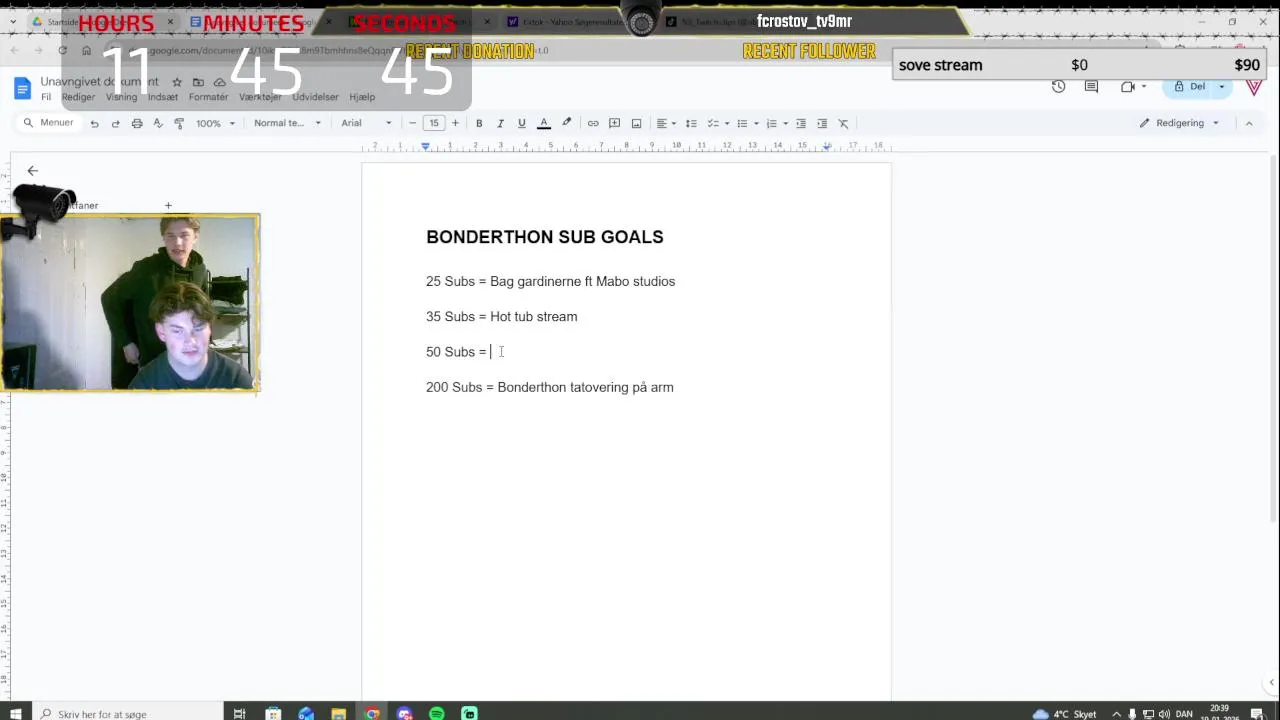
Task: Click the line '200 Subs = Bonderthon tatovering på arm'
Action: pos(550,387)
